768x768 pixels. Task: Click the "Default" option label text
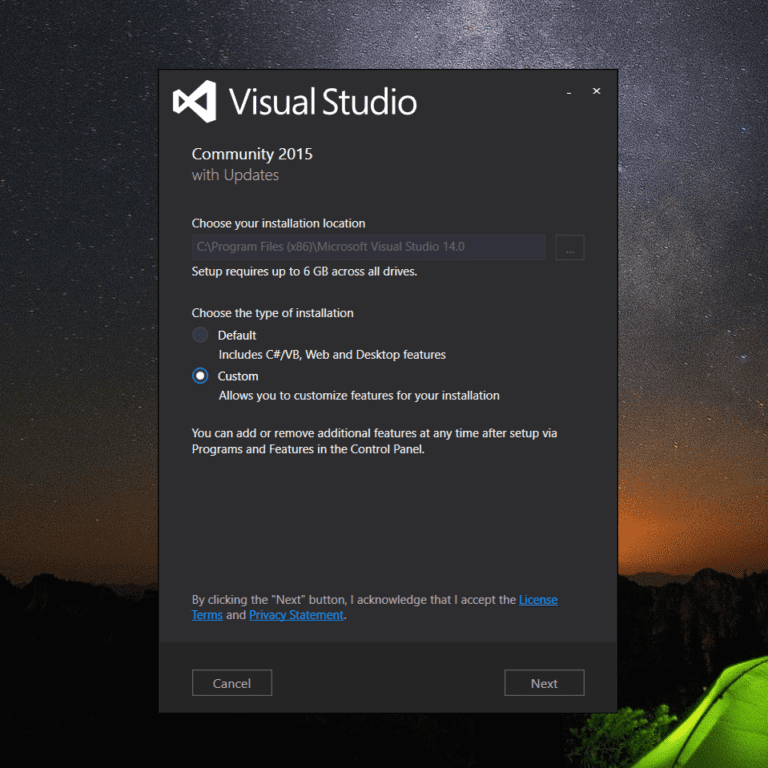point(237,335)
